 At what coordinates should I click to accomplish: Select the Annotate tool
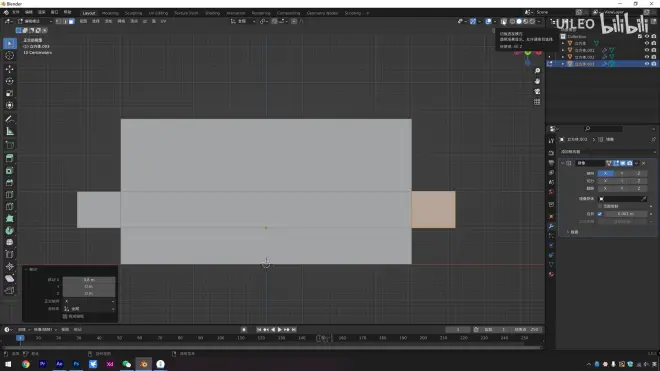pos(10,120)
